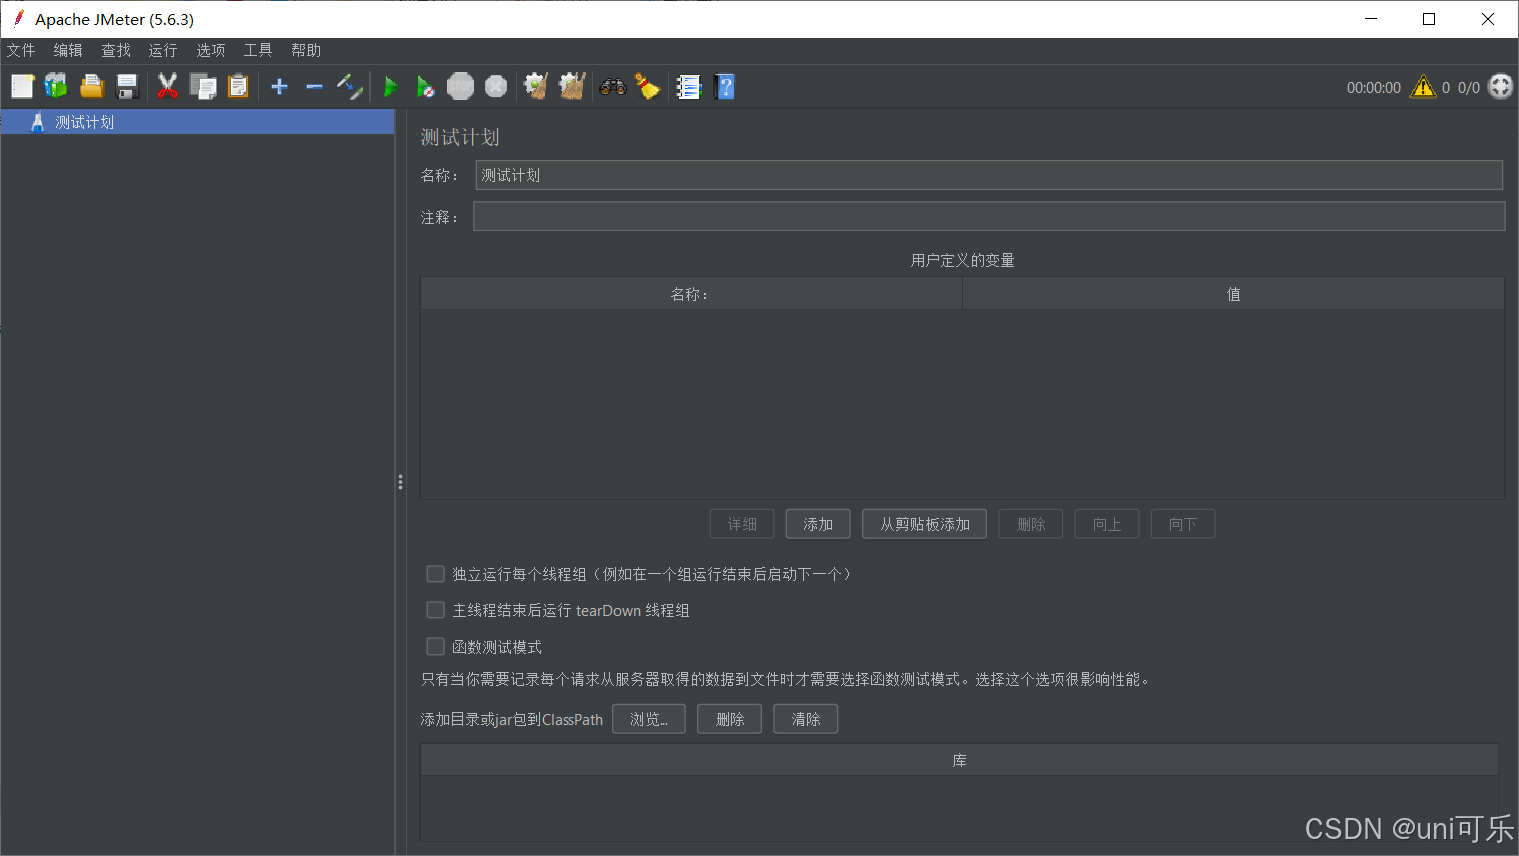Save the test plan with floppy icon
This screenshot has width=1519, height=856.
click(x=127, y=87)
